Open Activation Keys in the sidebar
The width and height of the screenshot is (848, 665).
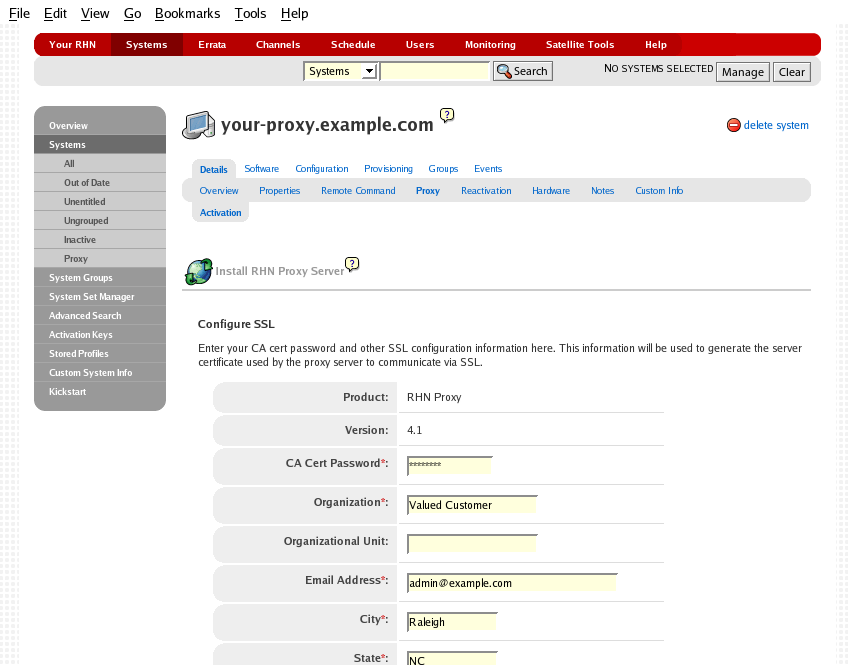point(100,335)
